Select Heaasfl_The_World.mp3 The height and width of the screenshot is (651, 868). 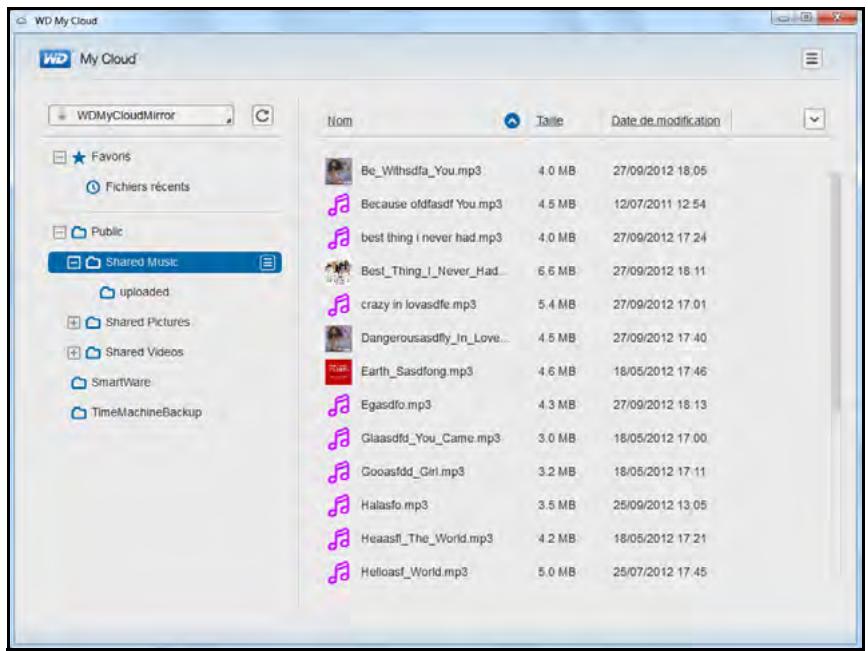(x=427, y=539)
